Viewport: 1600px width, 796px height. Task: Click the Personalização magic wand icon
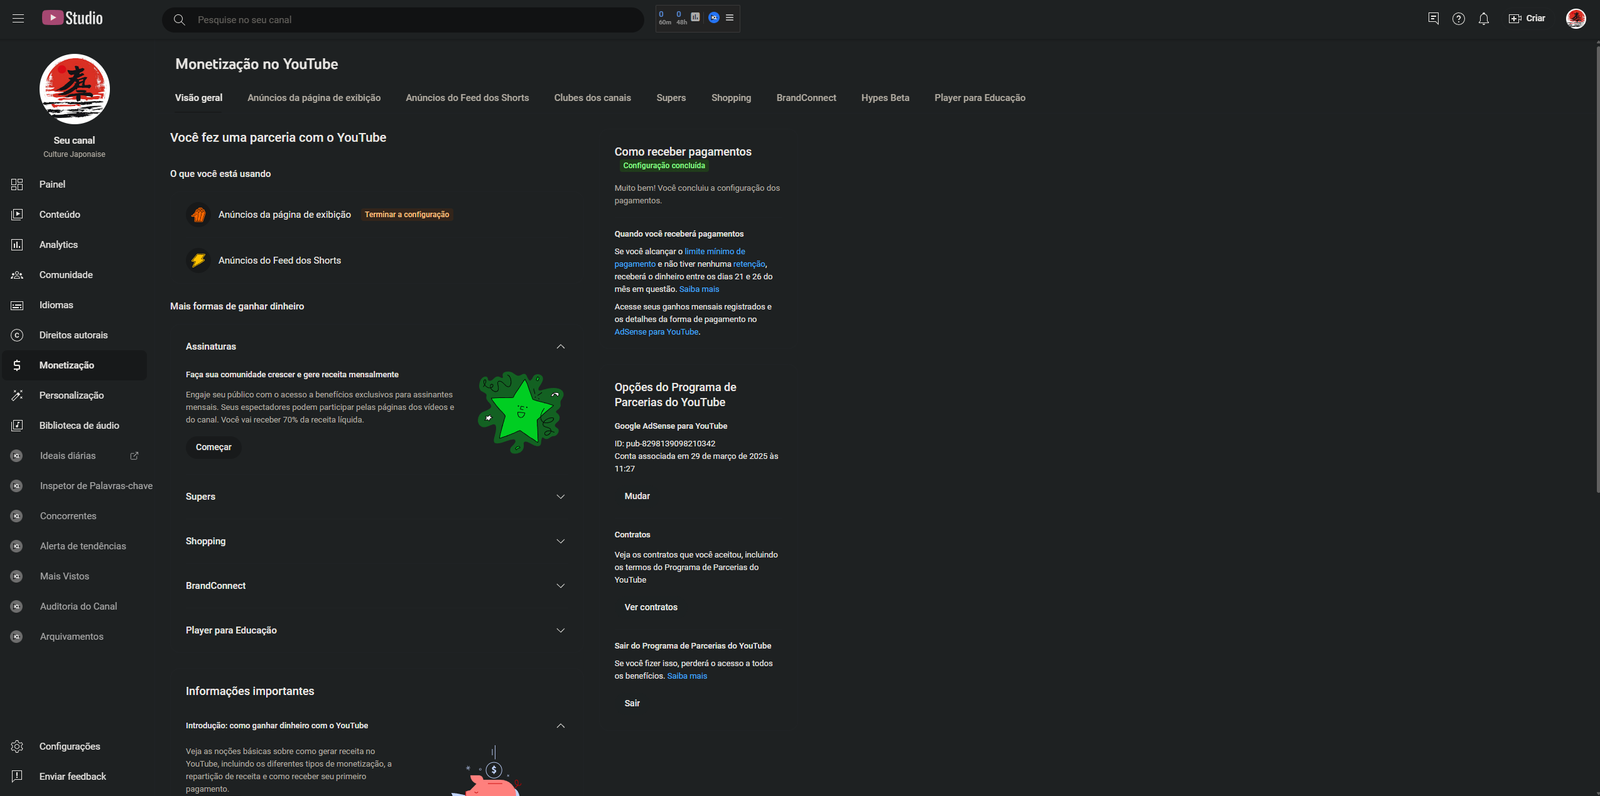tap(17, 395)
